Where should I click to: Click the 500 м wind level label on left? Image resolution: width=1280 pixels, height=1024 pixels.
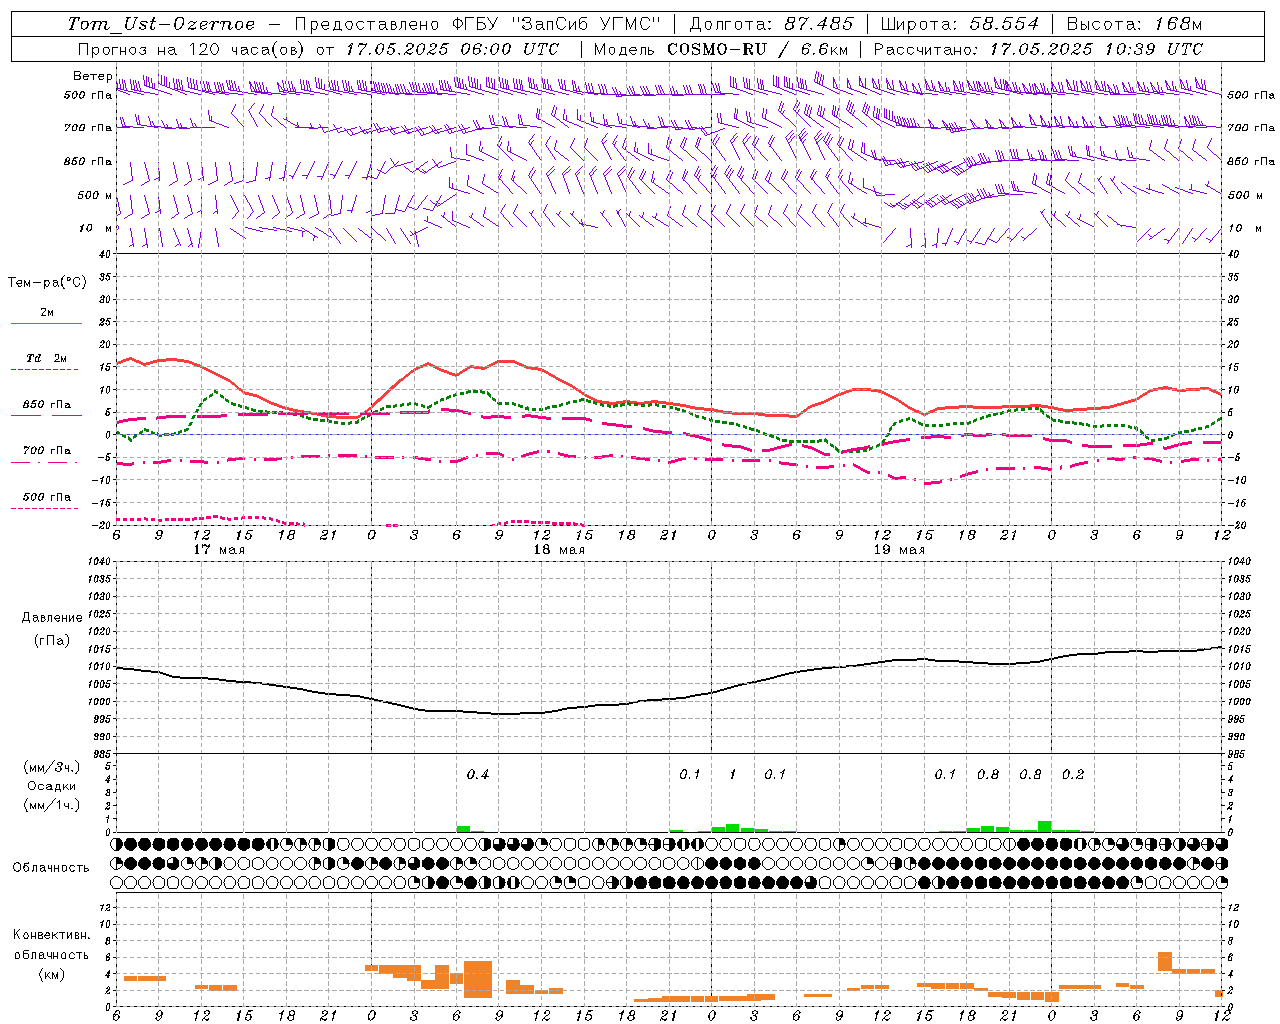[x=95, y=195]
